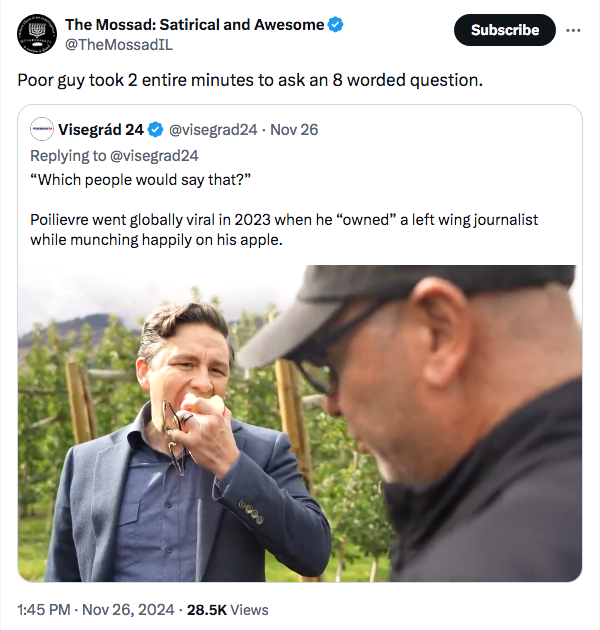Click the Visegrád 24 avatar logo
The image size is (600, 630).
(x=42, y=129)
